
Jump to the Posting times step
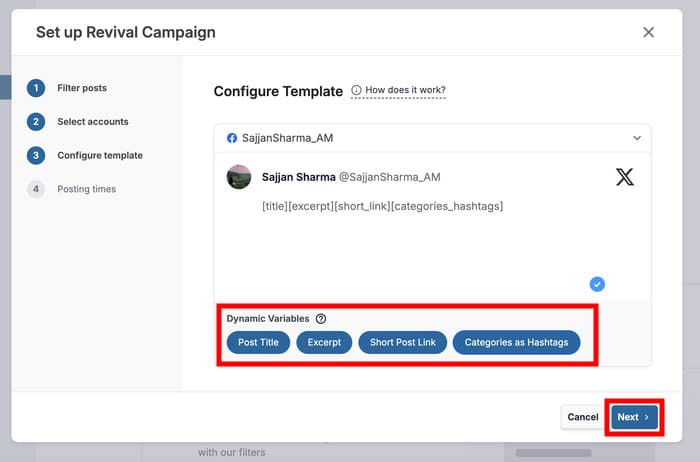pos(86,189)
